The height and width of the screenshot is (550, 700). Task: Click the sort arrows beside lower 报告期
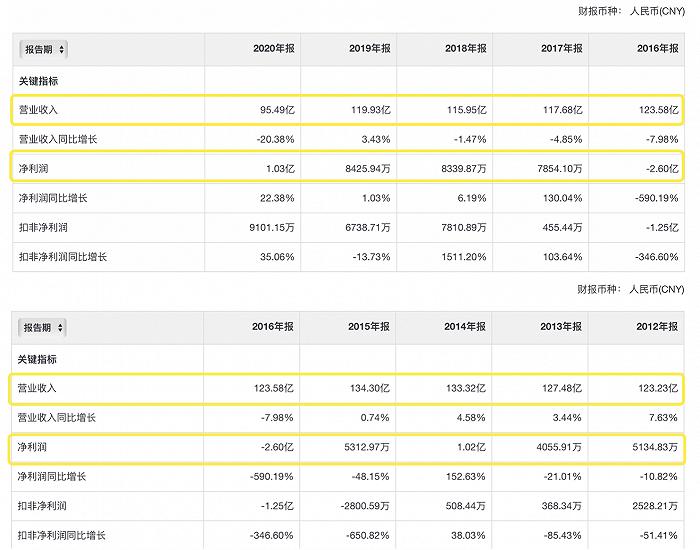coord(62,327)
